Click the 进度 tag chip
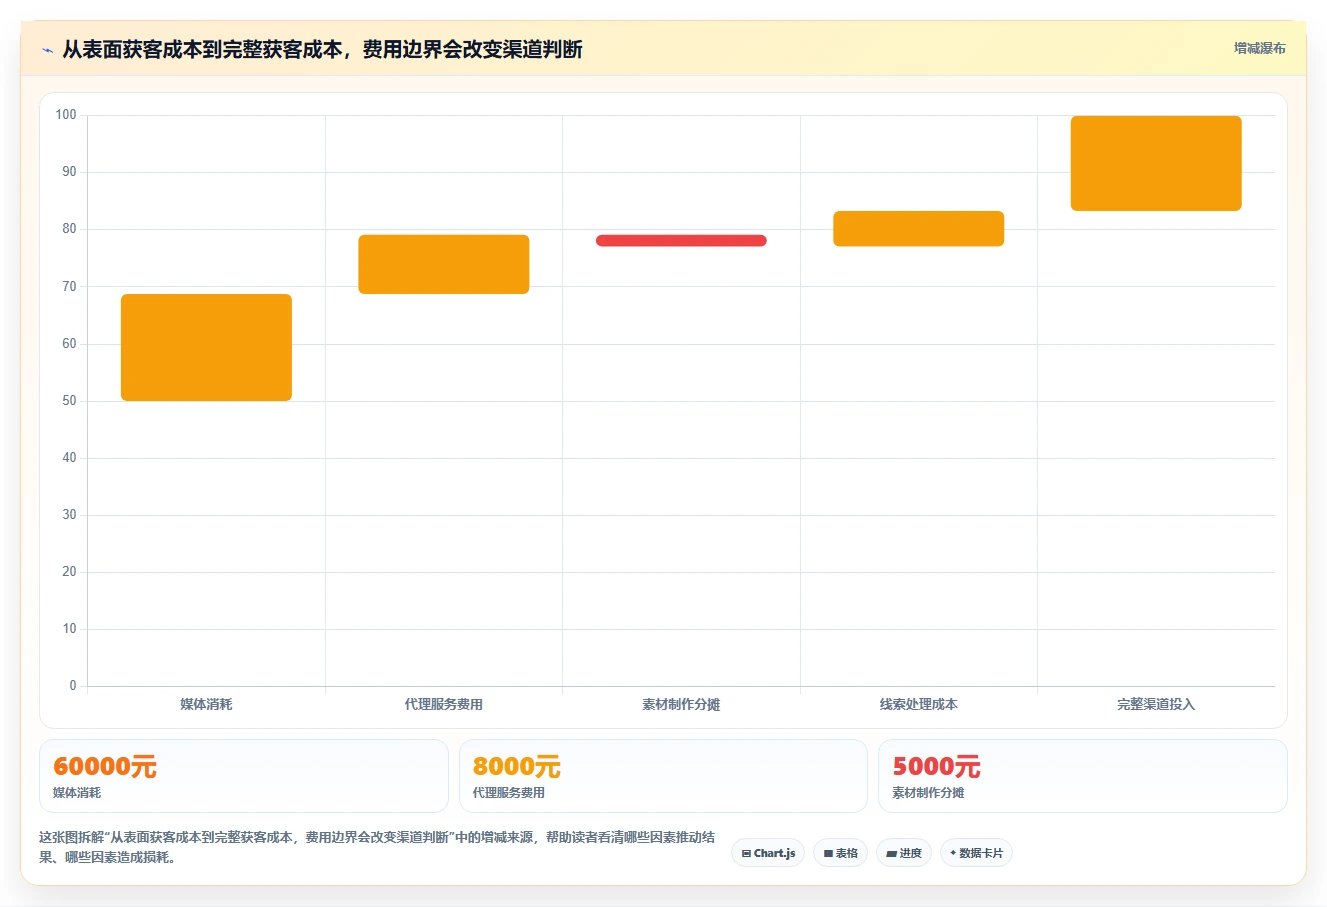The width and height of the screenshot is (1327, 907). coord(904,853)
